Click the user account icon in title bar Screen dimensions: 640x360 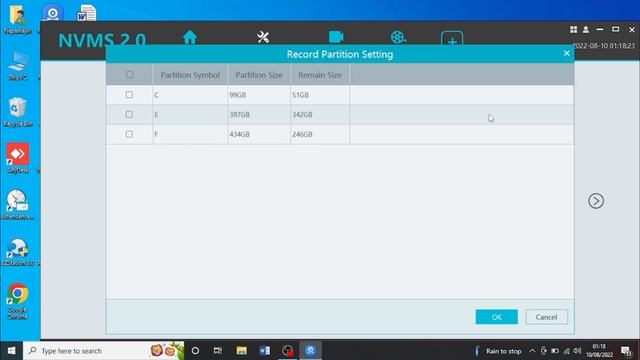pos(586,29)
